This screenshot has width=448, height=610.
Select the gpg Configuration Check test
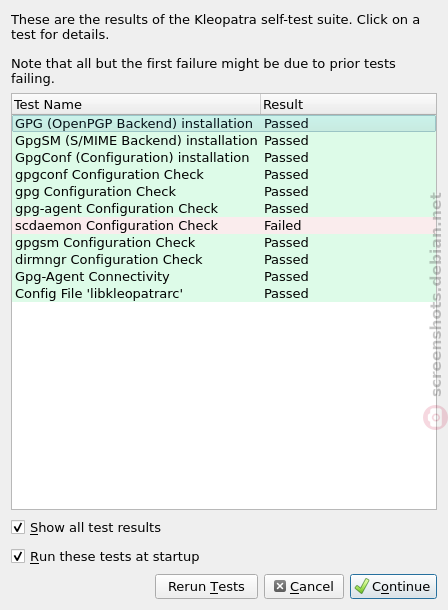coord(224,191)
